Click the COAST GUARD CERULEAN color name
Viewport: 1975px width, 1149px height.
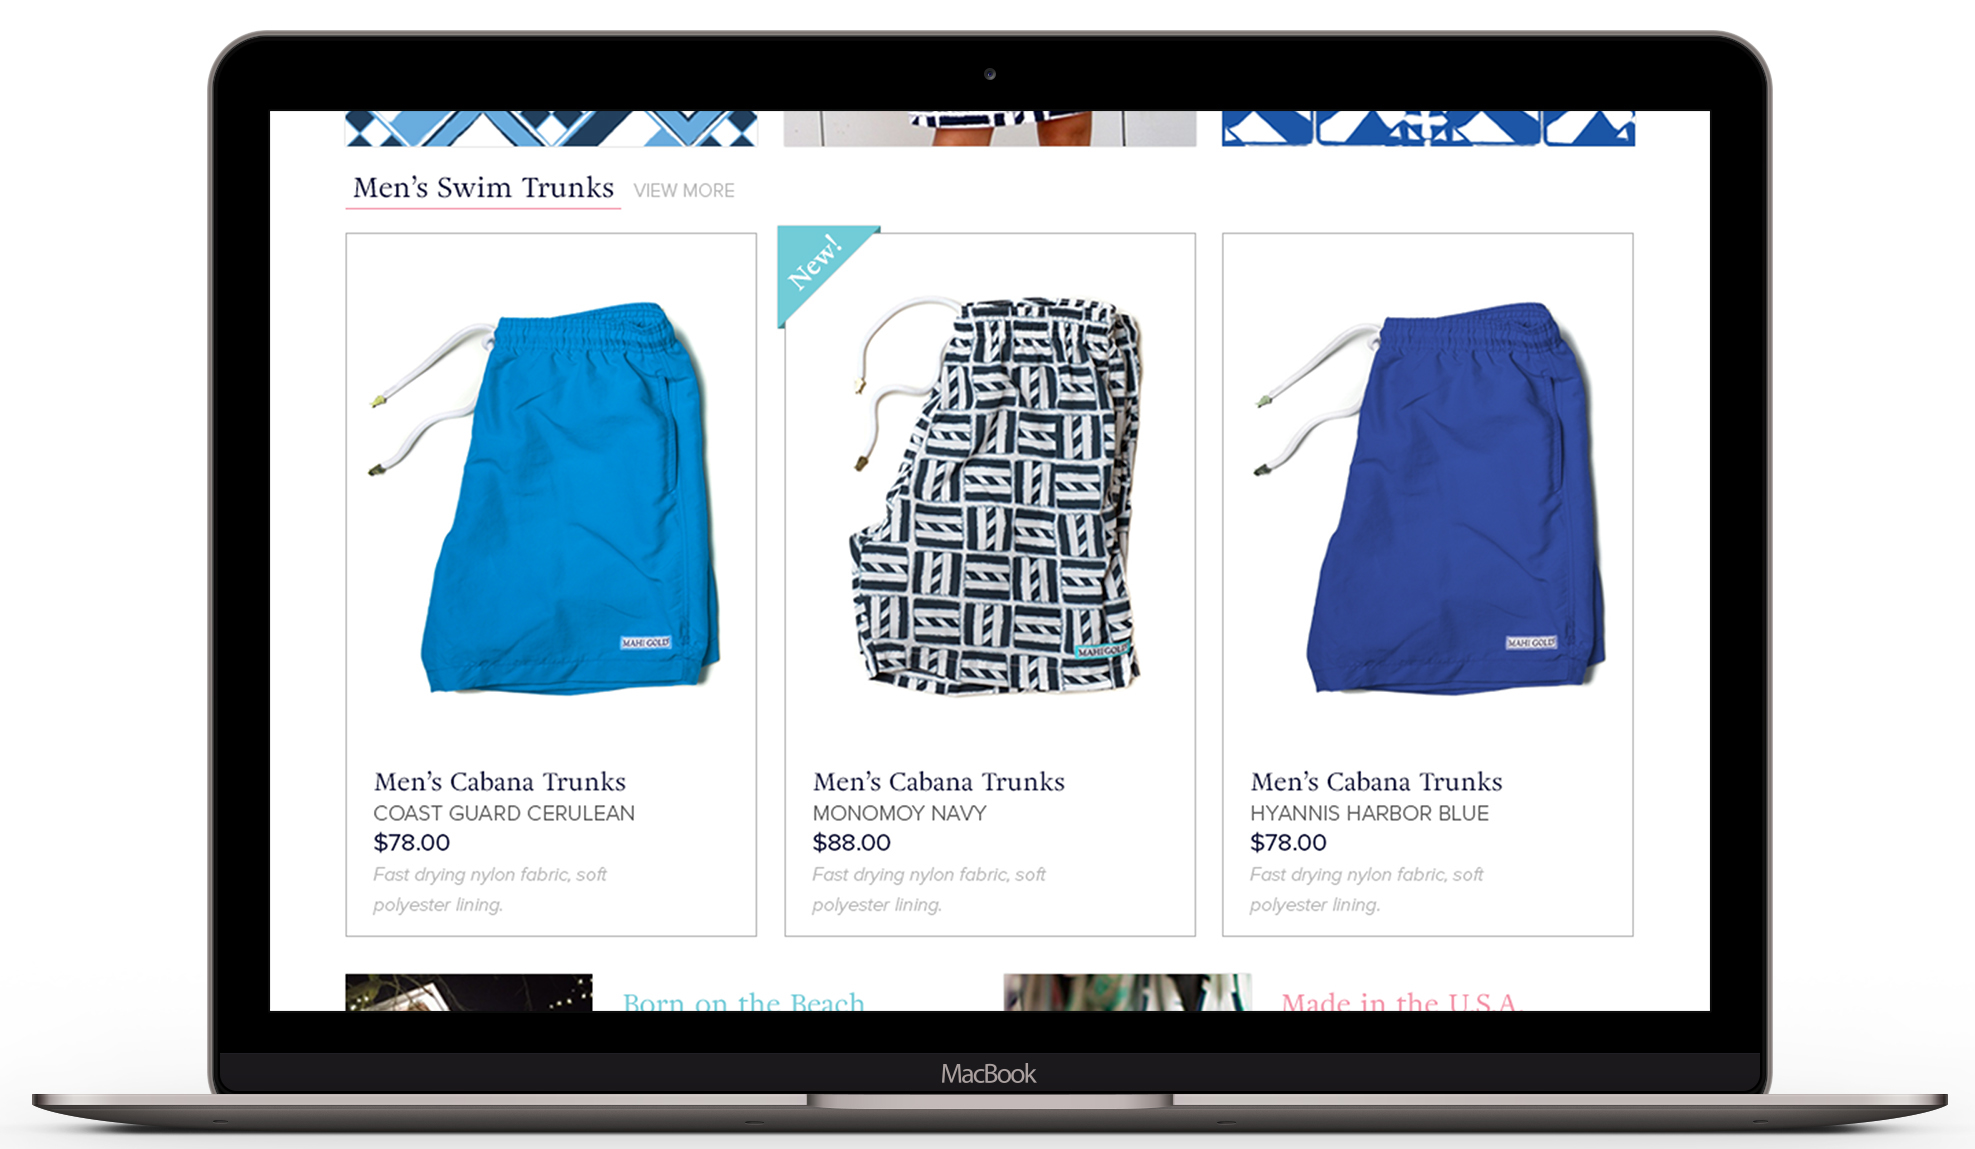(504, 813)
